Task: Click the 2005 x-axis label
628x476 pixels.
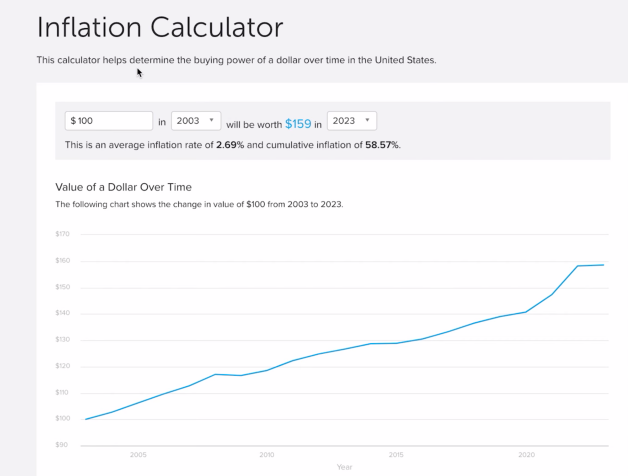Action: (x=138, y=455)
